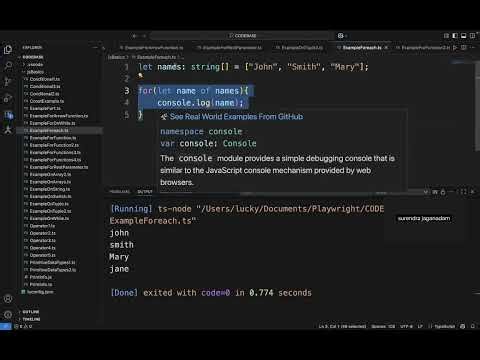This screenshot has width=480, height=360.
Task: Open Operator3.ts in file tree
Action: tap(42, 240)
